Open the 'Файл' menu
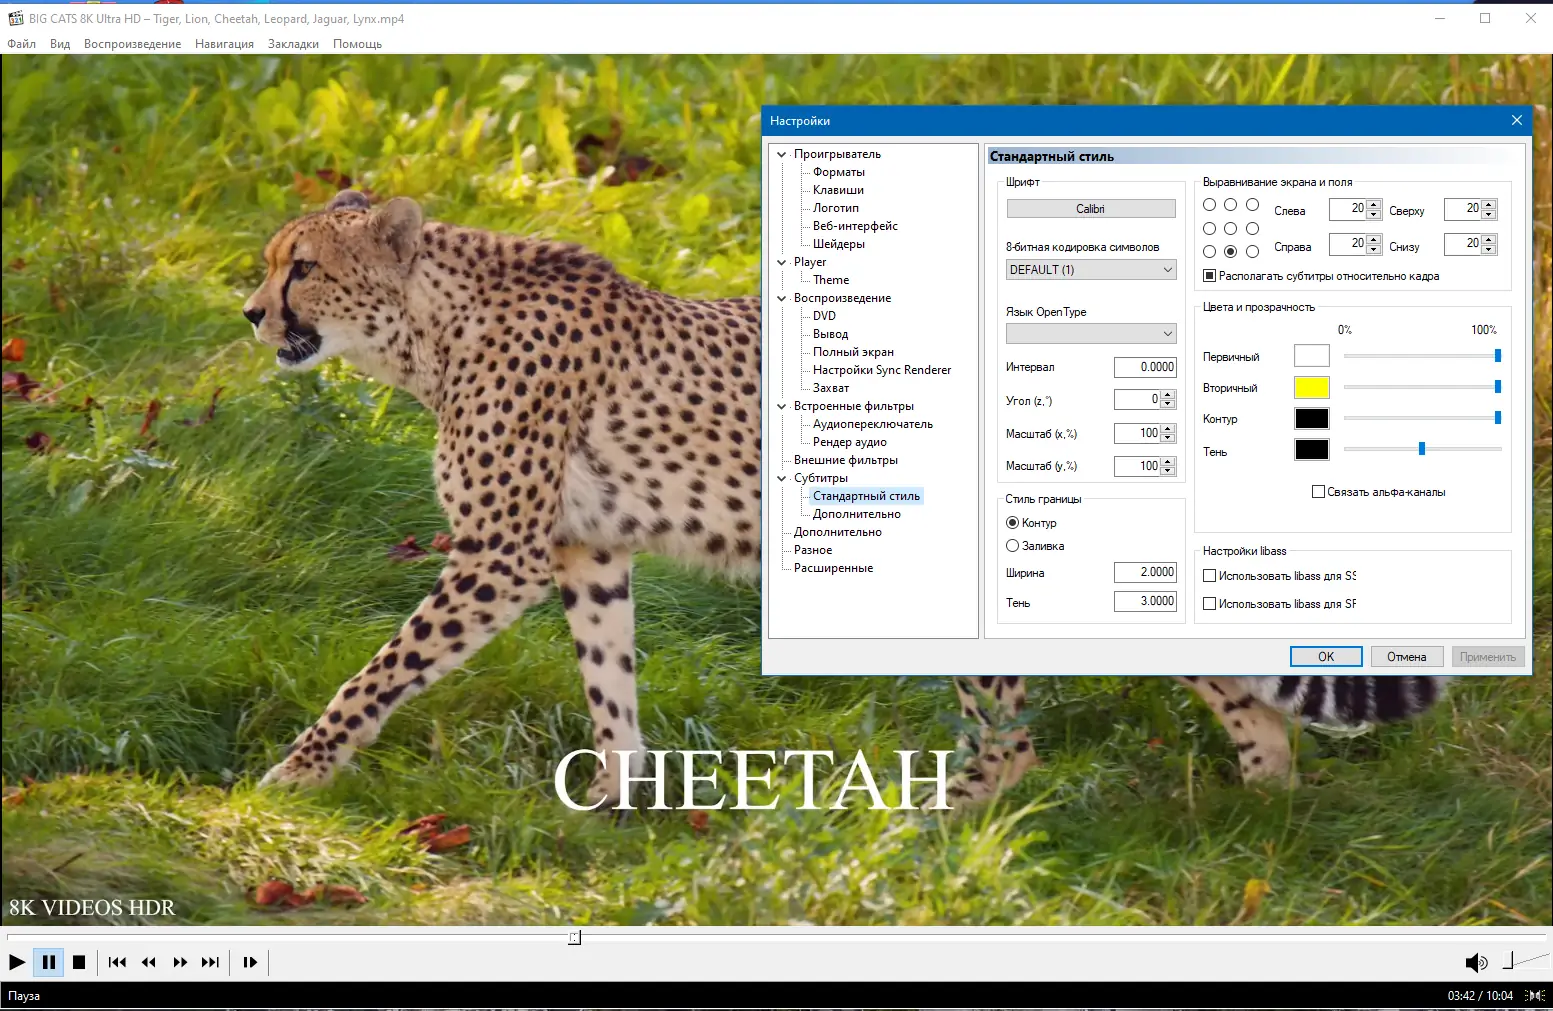The image size is (1553, 1011). coord(21,43)
